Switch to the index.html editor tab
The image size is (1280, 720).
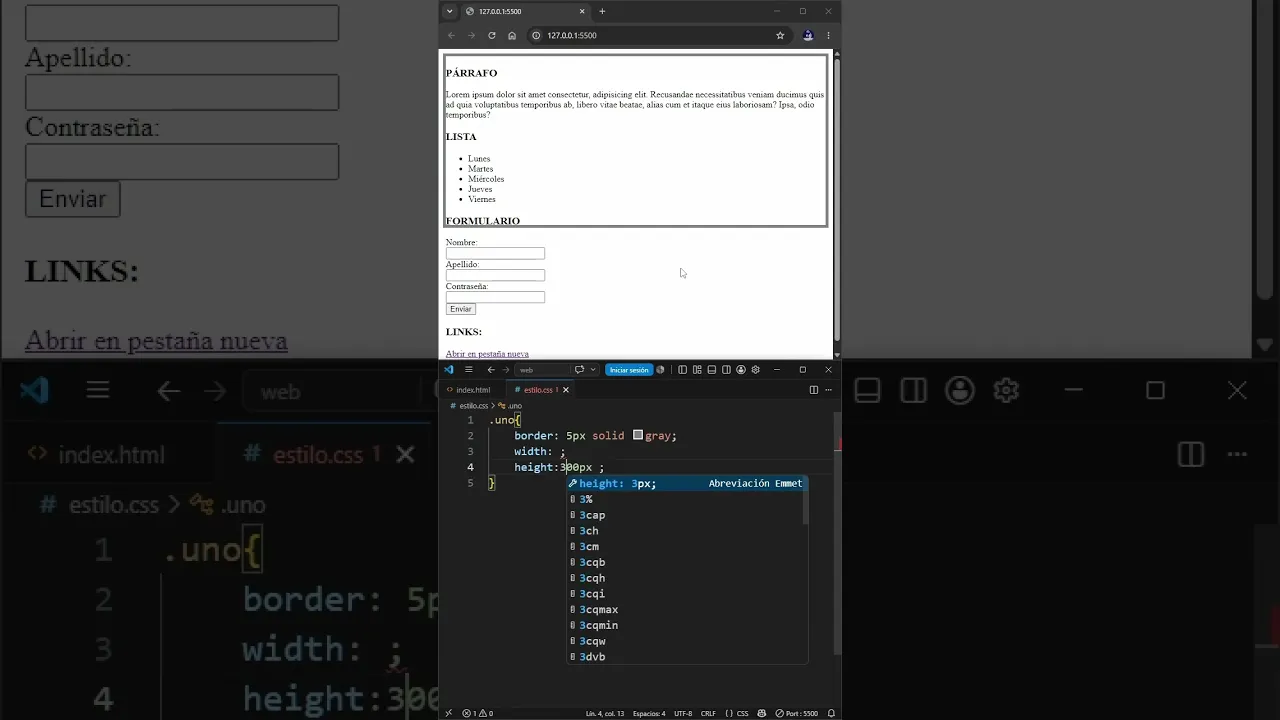(x=468, y=390)
